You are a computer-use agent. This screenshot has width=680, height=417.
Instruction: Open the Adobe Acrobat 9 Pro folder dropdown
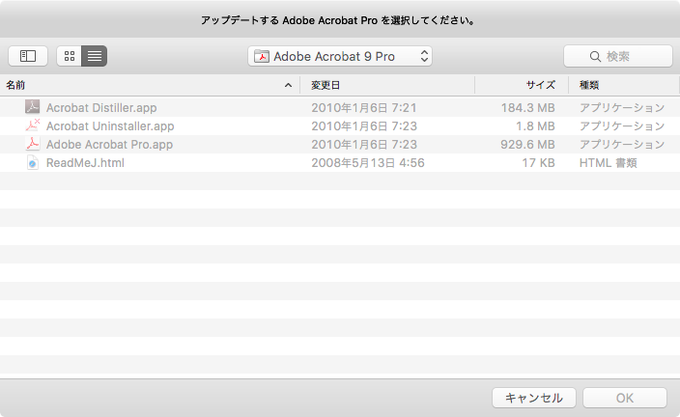(340, 56)
